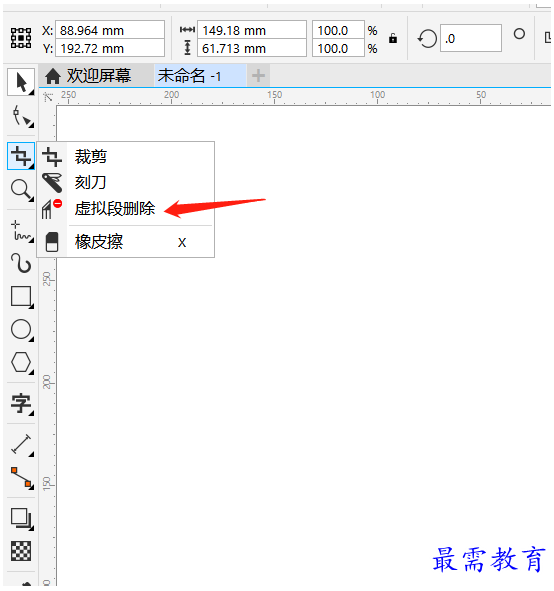554x591 pixels.
Task: Click the height dimension icon
Action: (187, 48)
